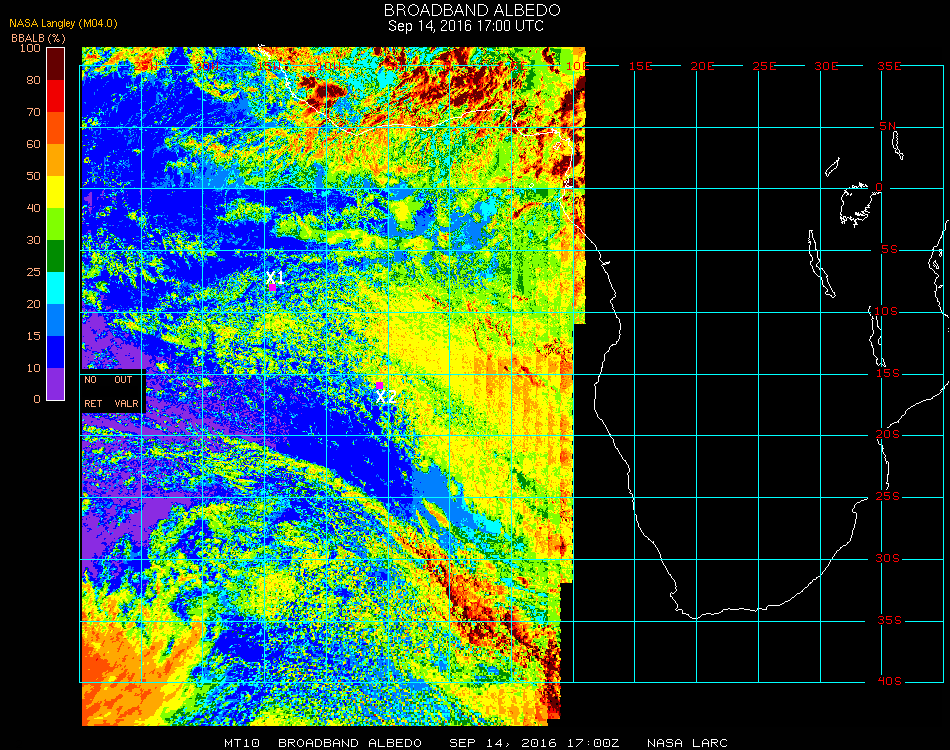Click the 100 value on the colorbar
Image resolution: width=950 pixels, height=750 pixels.
[x=30, y=48]
